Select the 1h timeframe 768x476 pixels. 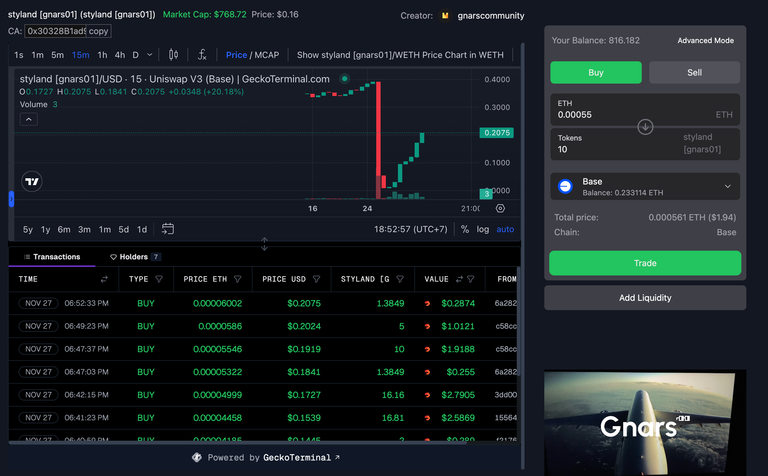click(102, 55)
